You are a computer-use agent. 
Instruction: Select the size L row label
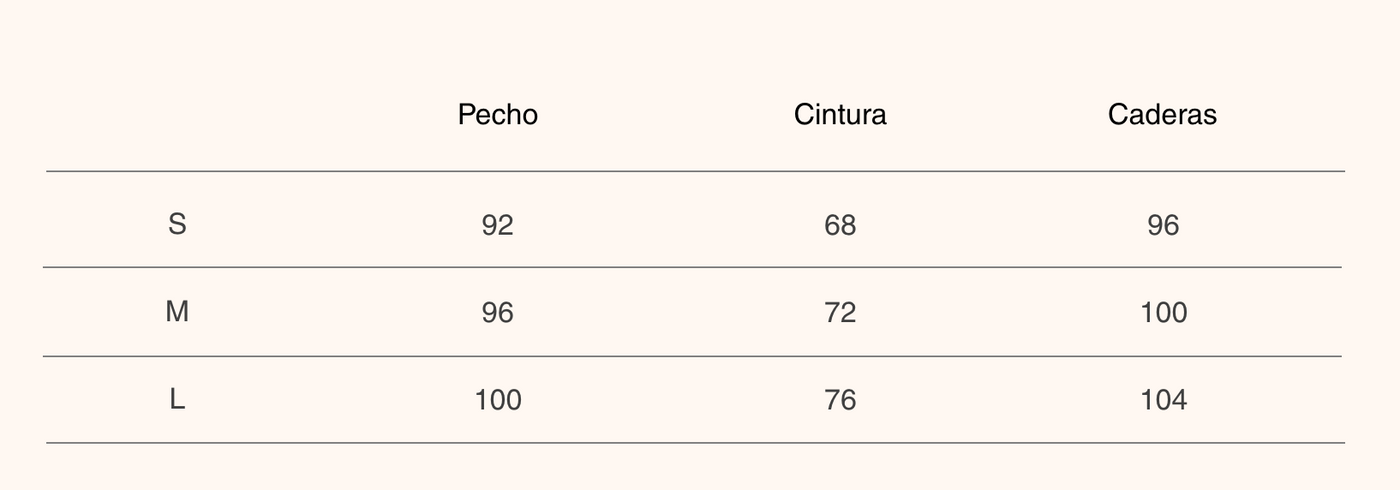click(x=177, y=400)
